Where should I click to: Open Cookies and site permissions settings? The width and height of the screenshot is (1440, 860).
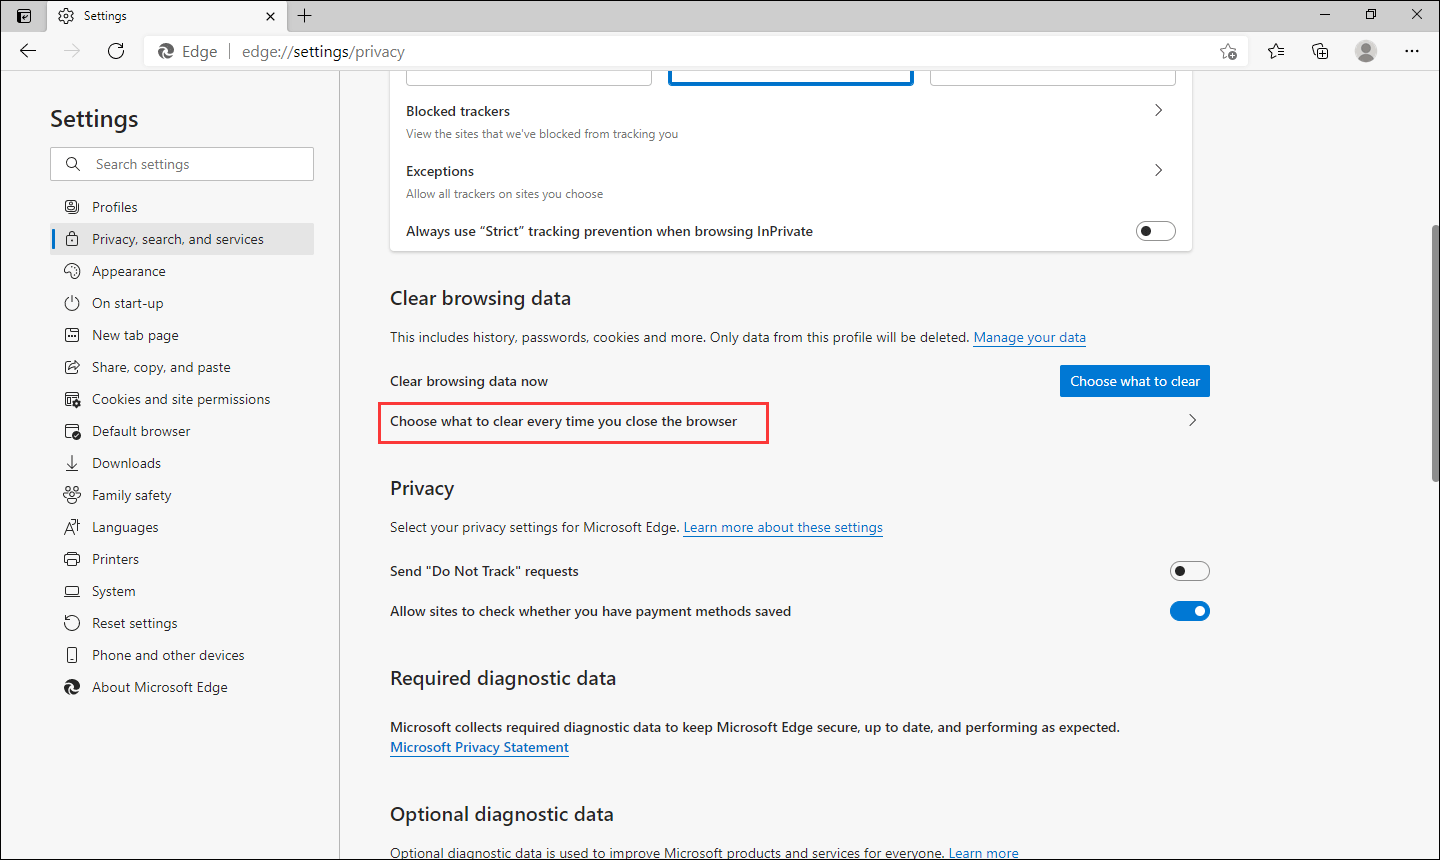click(72, 398)
